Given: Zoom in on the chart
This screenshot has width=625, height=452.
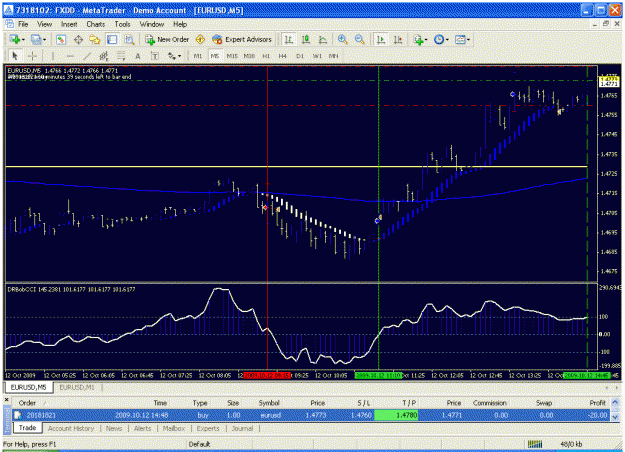Looking at the screenshot, I should (x=342, y=39).
